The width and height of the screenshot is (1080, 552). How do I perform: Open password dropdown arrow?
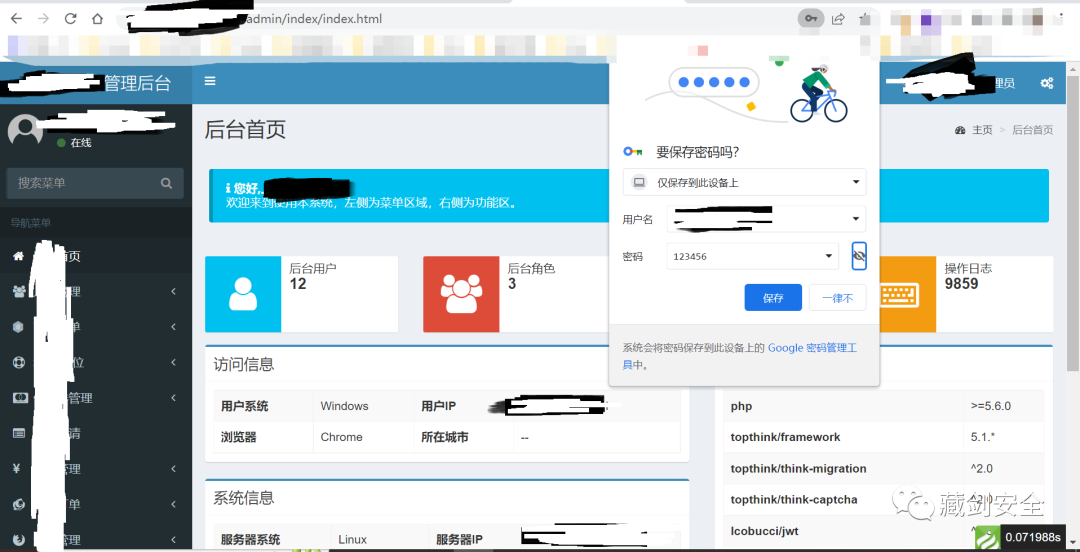829,256
